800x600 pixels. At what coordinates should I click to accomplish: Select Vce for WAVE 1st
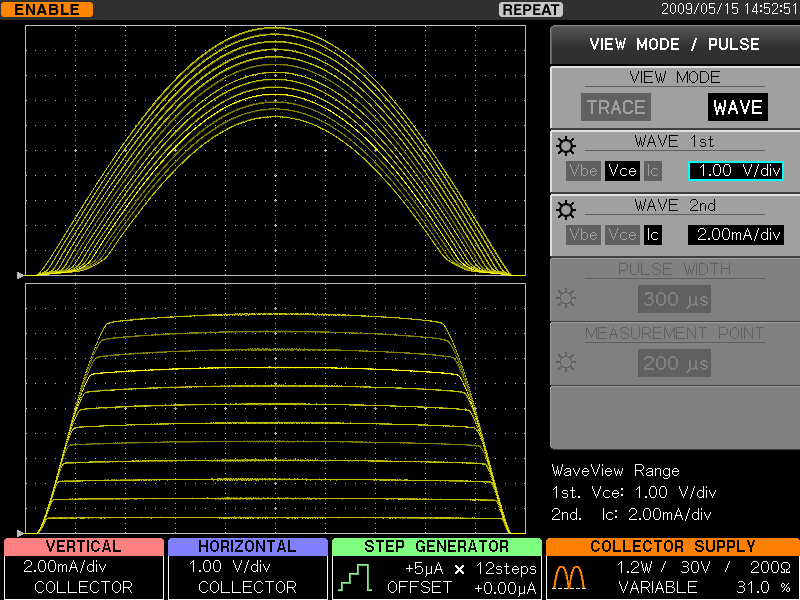[622, 171]
